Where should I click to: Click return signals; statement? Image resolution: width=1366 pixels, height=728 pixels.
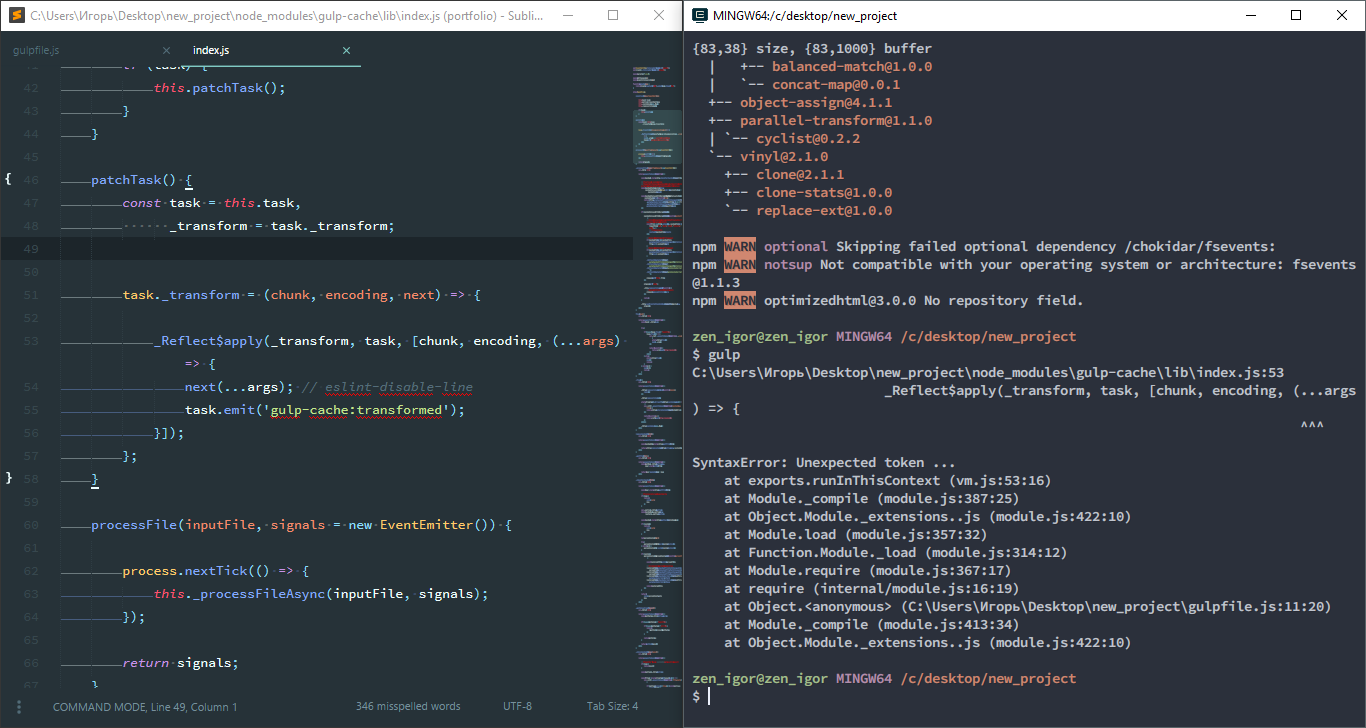point(180,663)
